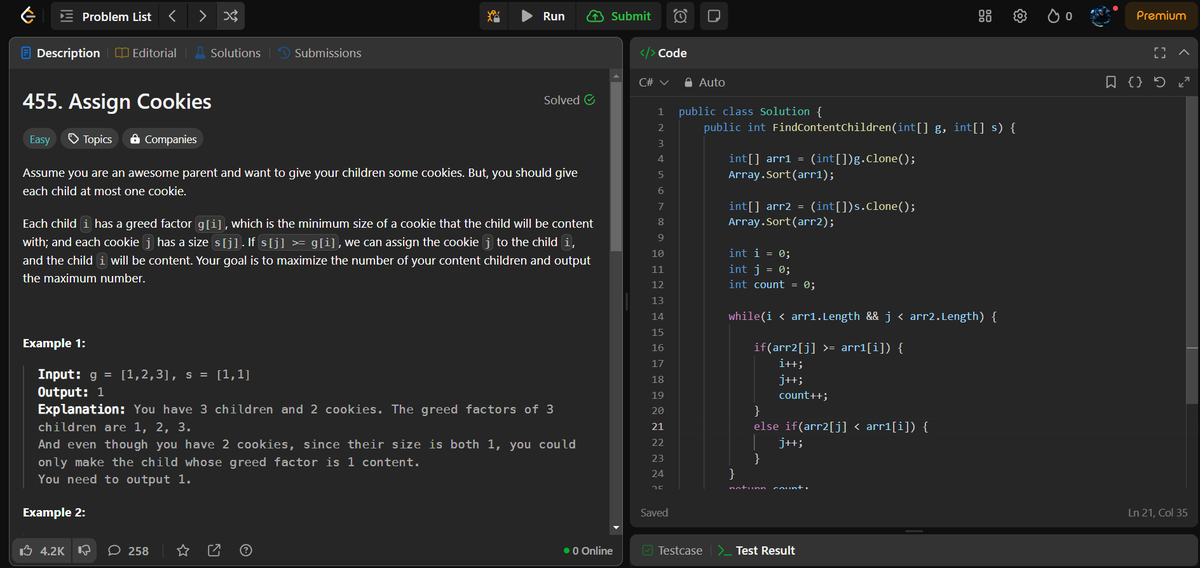Image resolution: width=1200 pixels, height=568 pixels.
Task: Click the Easy difficulty badge
Action: (x=40, y=139)
